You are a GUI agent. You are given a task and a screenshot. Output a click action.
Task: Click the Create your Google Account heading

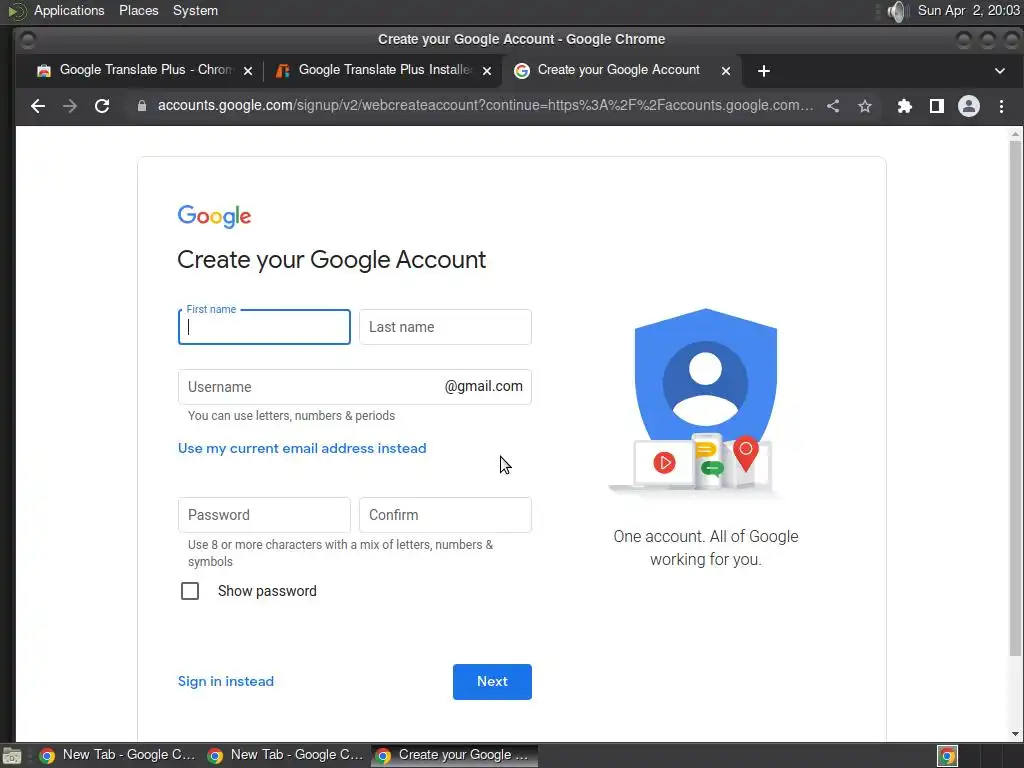pos(331,260)
